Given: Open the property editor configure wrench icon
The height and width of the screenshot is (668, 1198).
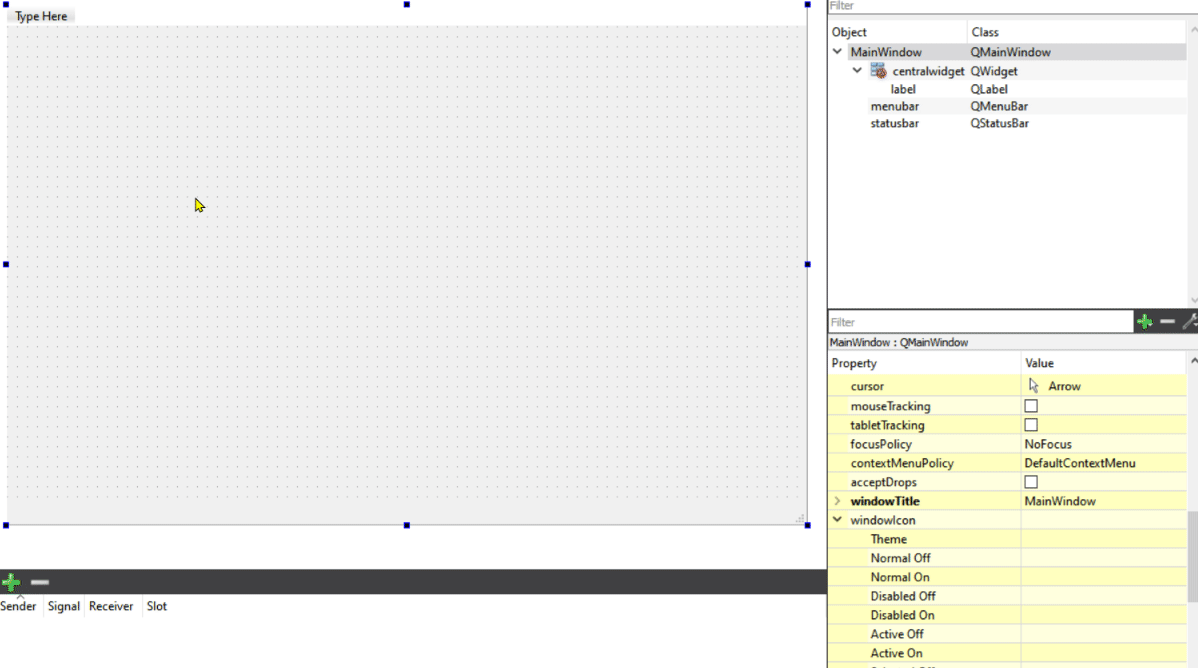Looking at the screenshot, I should tap(1190, 321).
